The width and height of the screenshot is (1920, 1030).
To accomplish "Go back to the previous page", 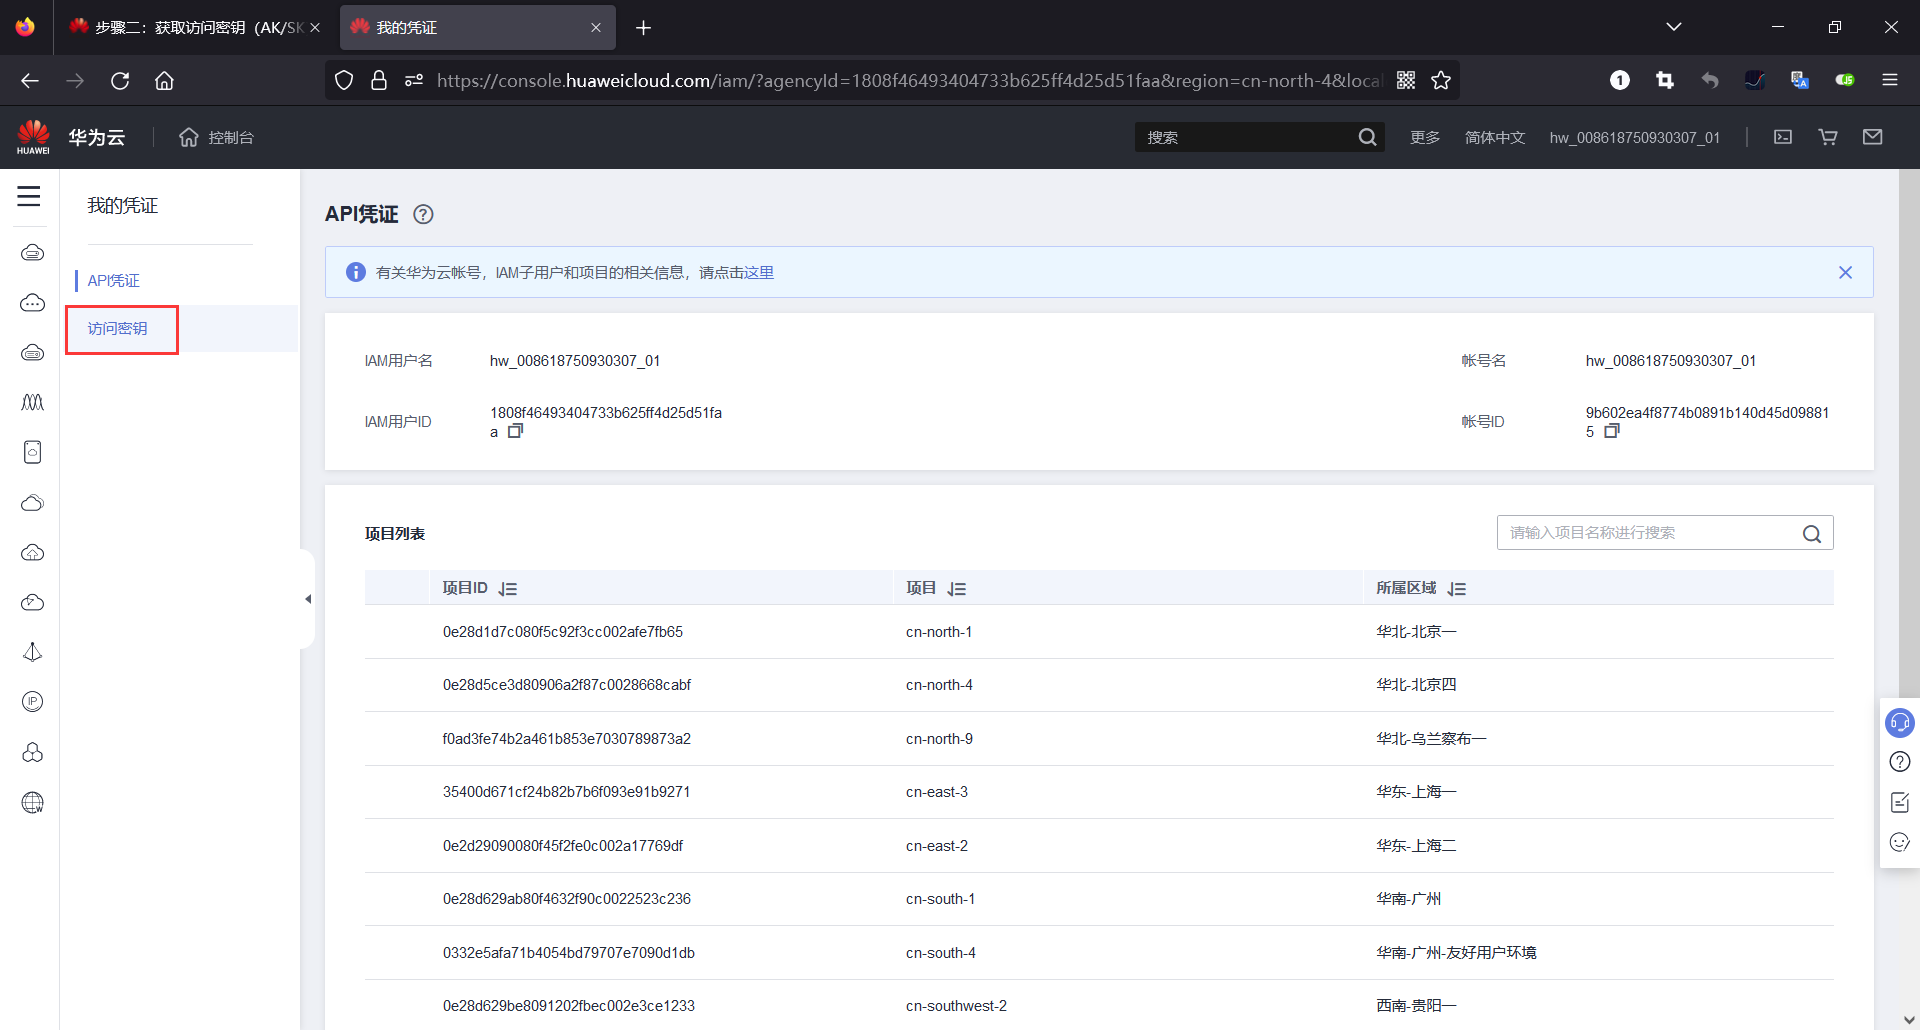I will coord(30,81).
